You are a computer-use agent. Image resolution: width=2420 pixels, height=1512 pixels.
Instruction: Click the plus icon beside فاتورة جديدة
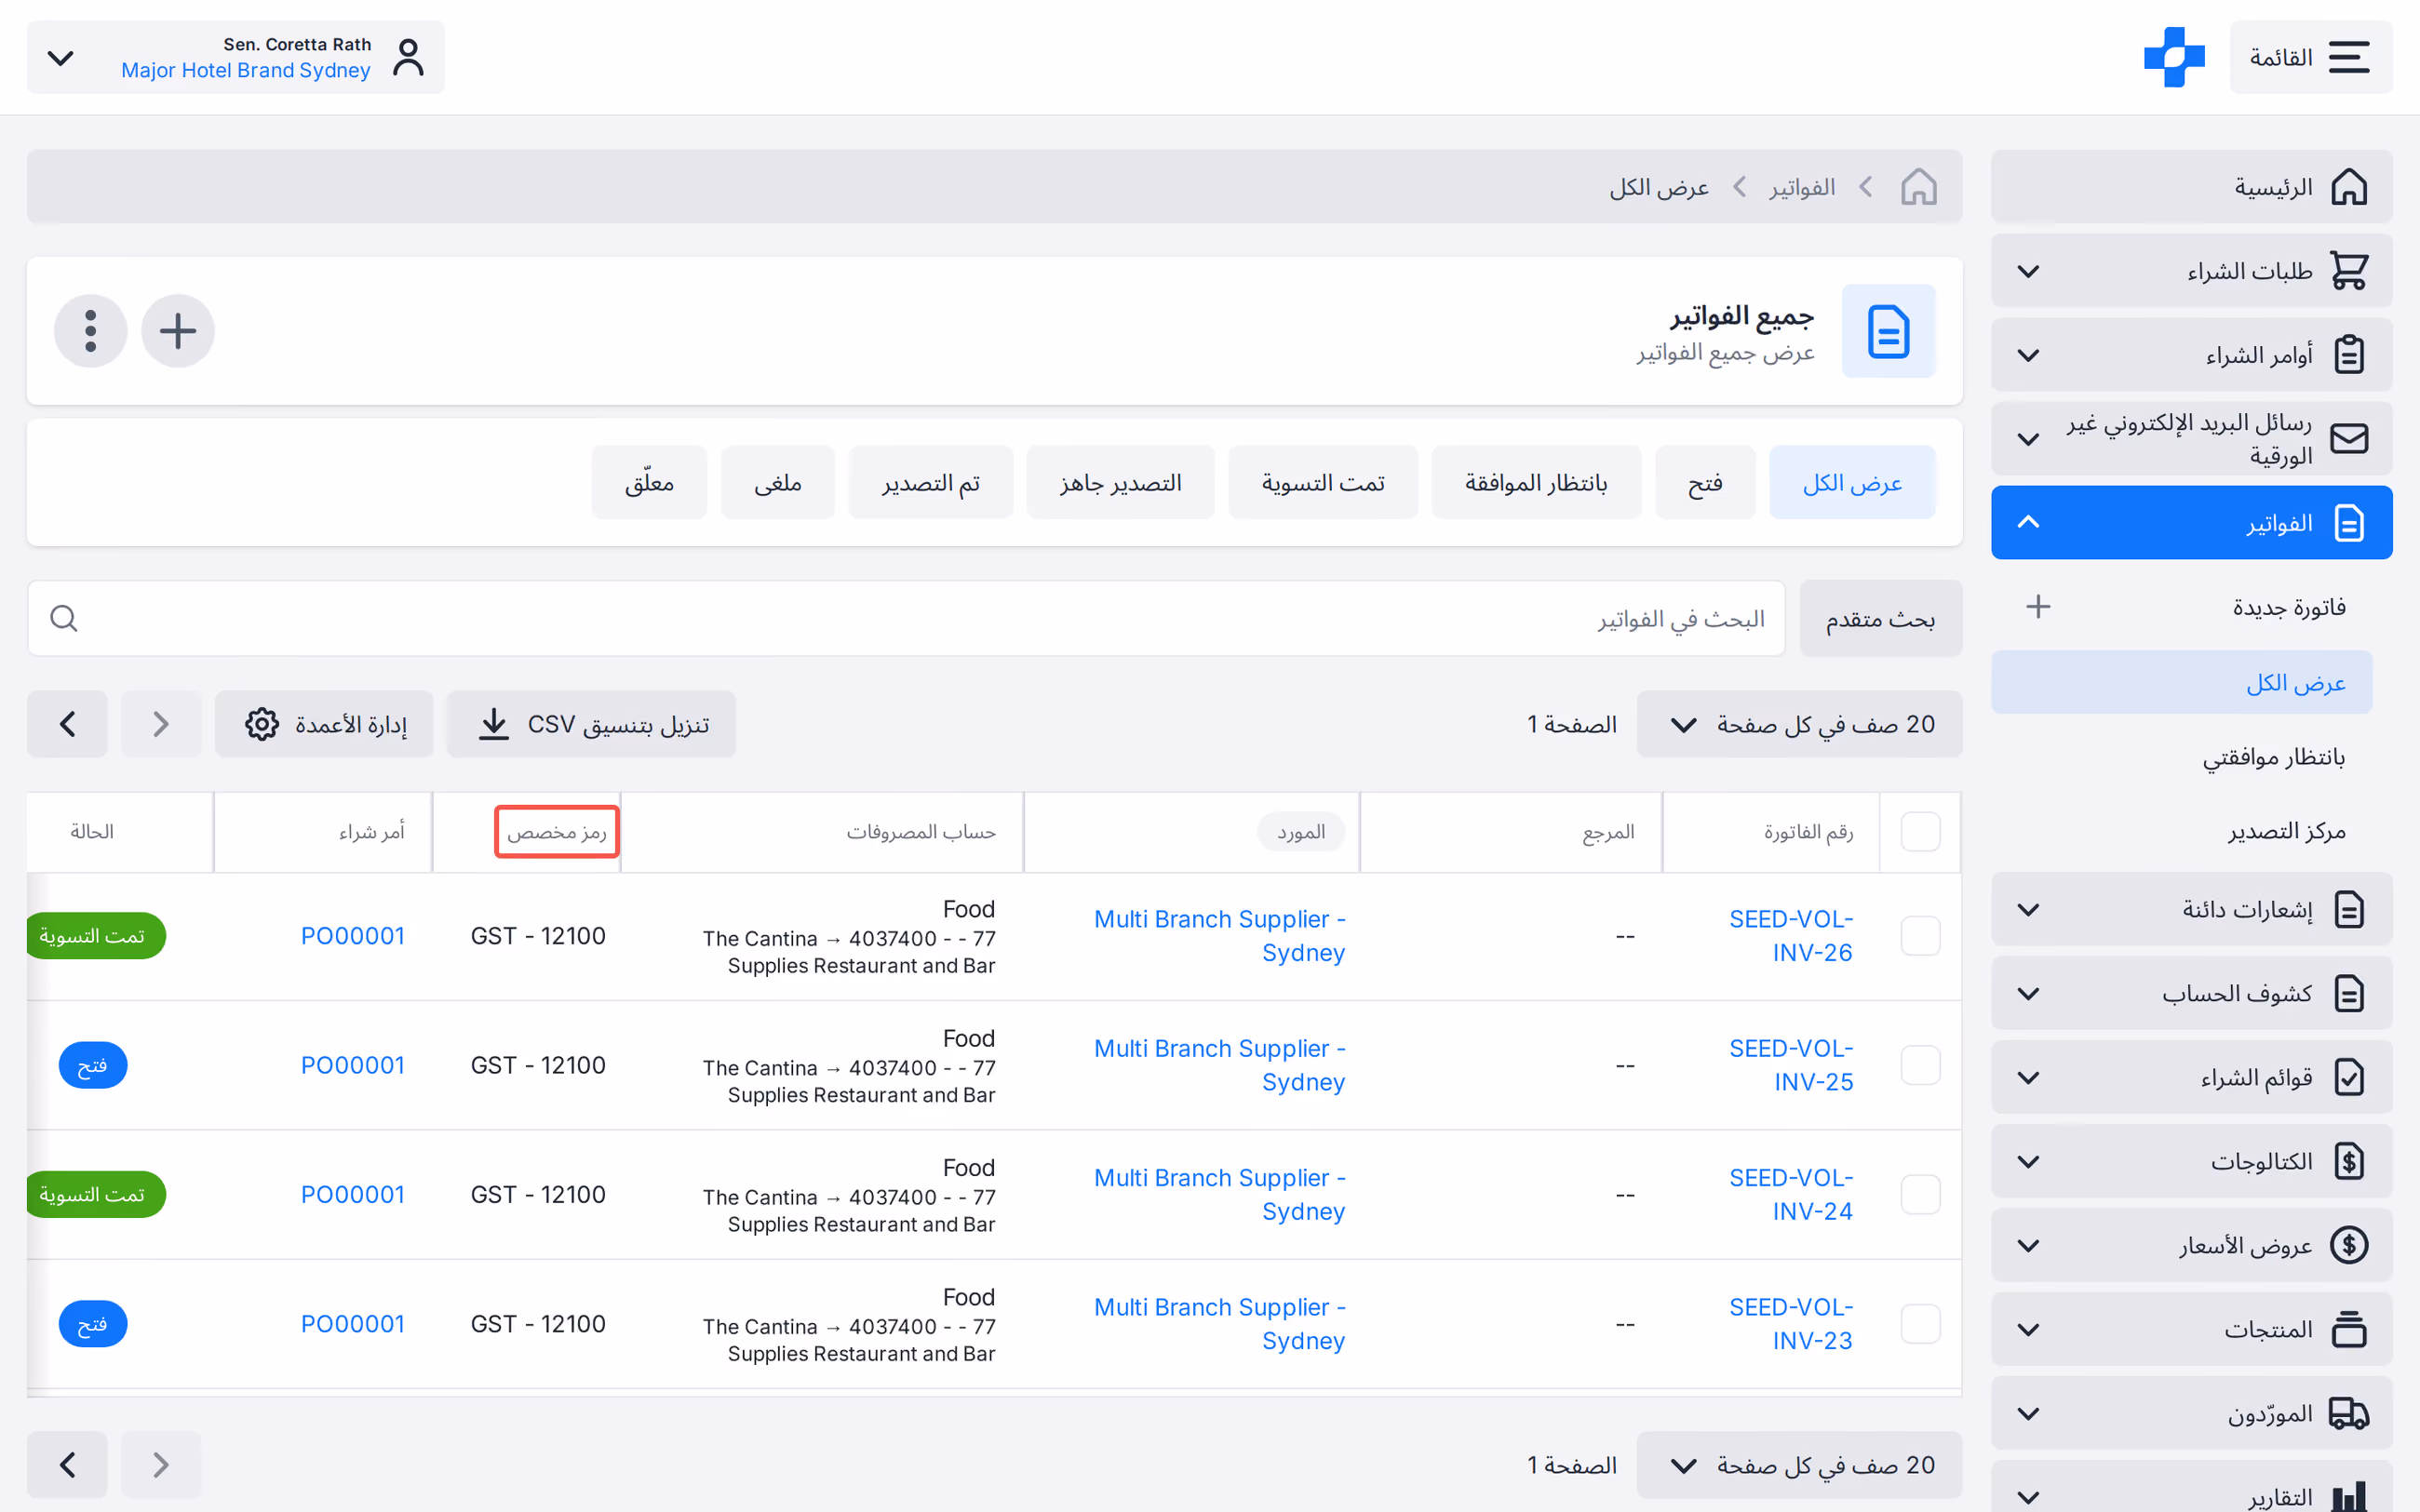pos(2037,607)
